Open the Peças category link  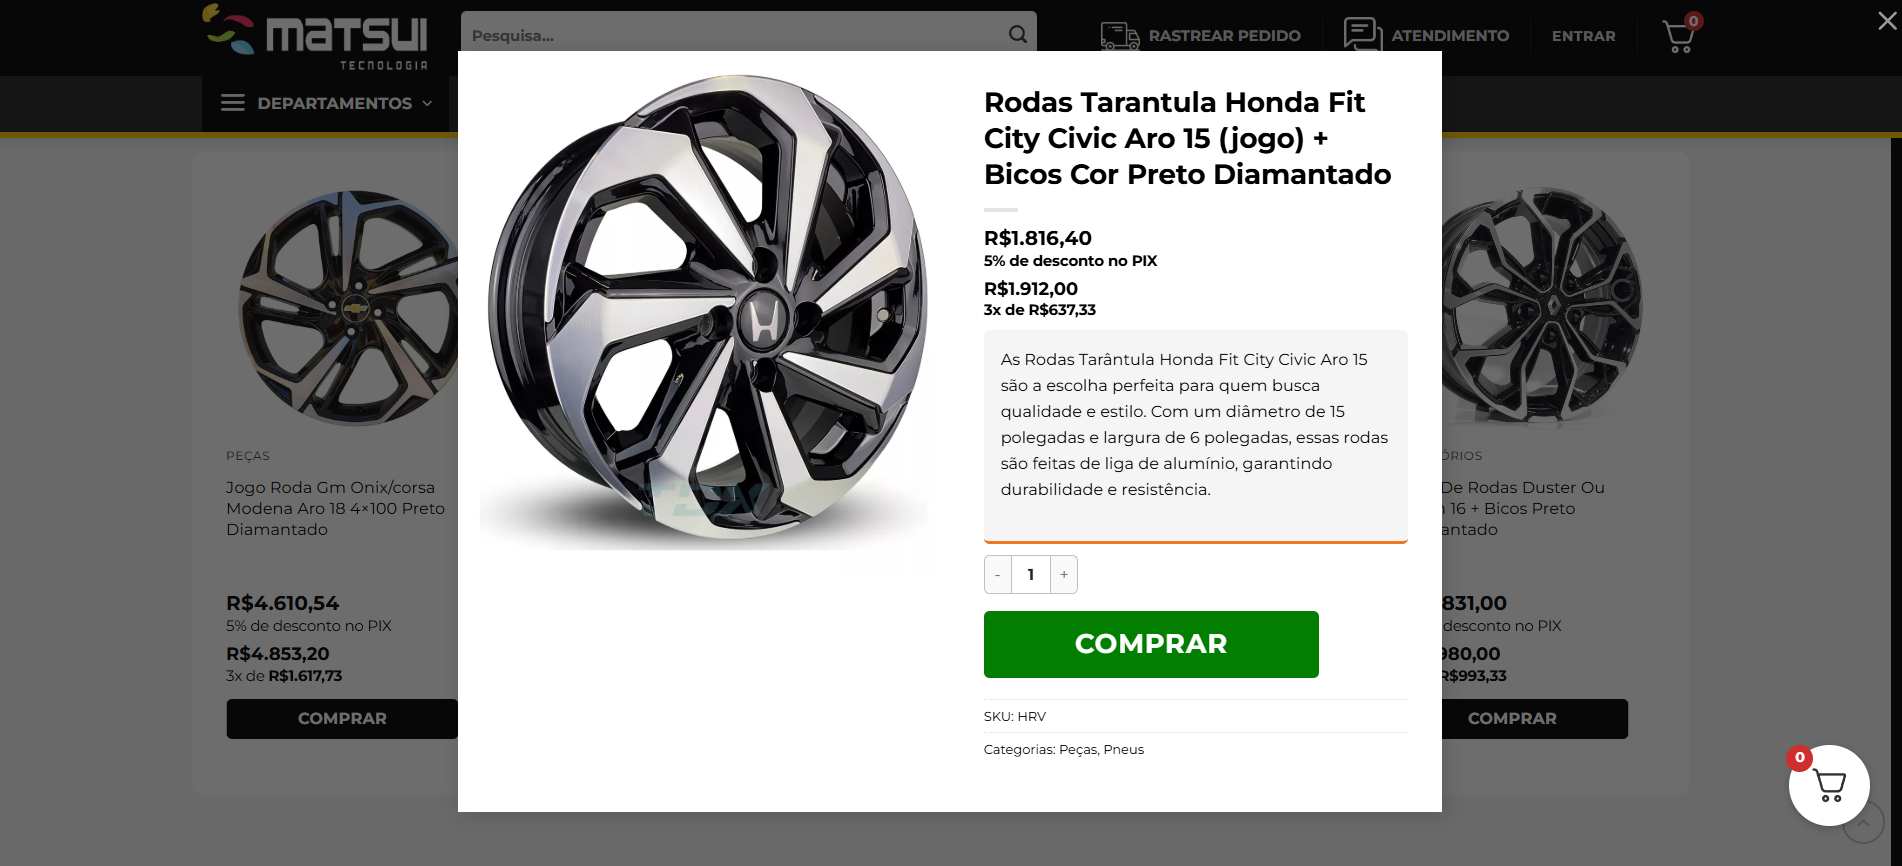(x=1078, y=750)
